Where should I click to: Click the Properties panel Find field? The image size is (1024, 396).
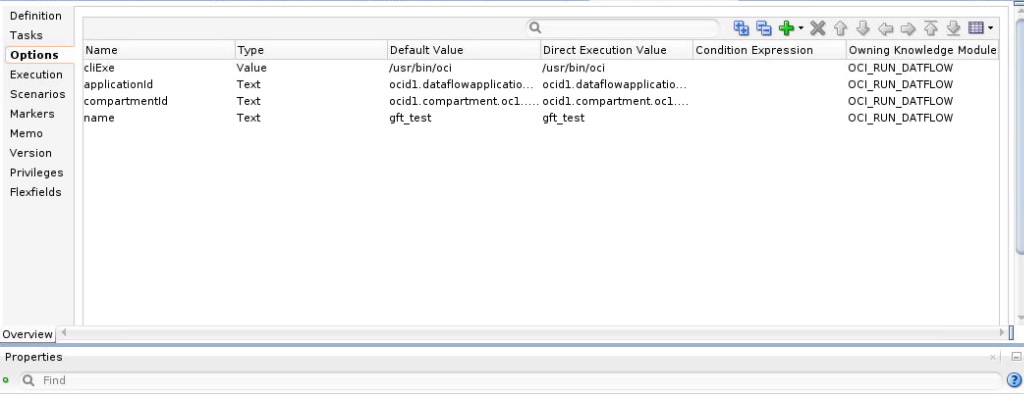point(510,380)
